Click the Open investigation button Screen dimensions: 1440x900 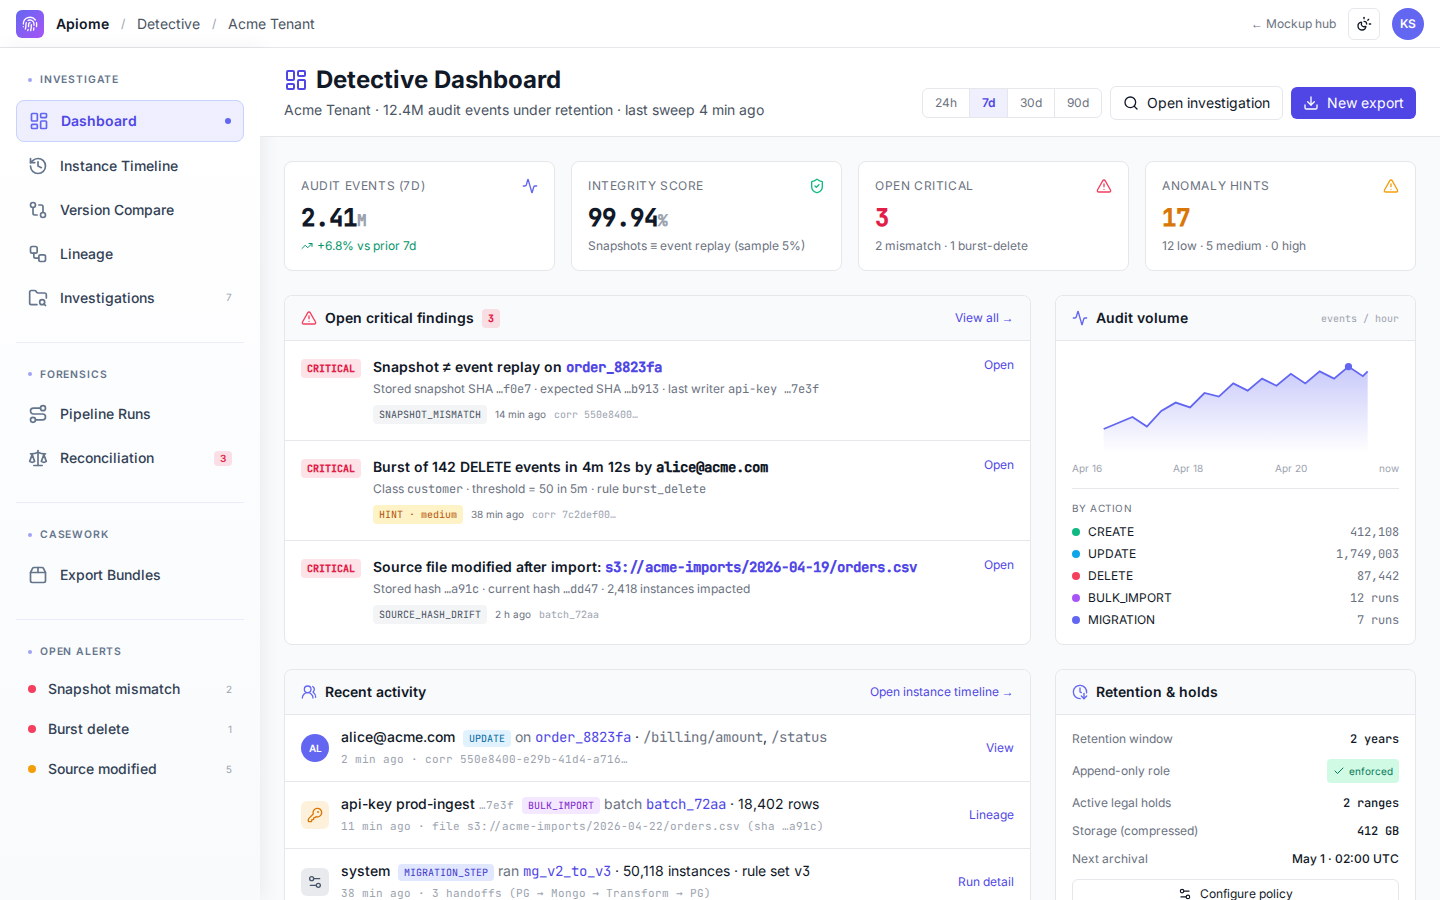[1196, 103]
